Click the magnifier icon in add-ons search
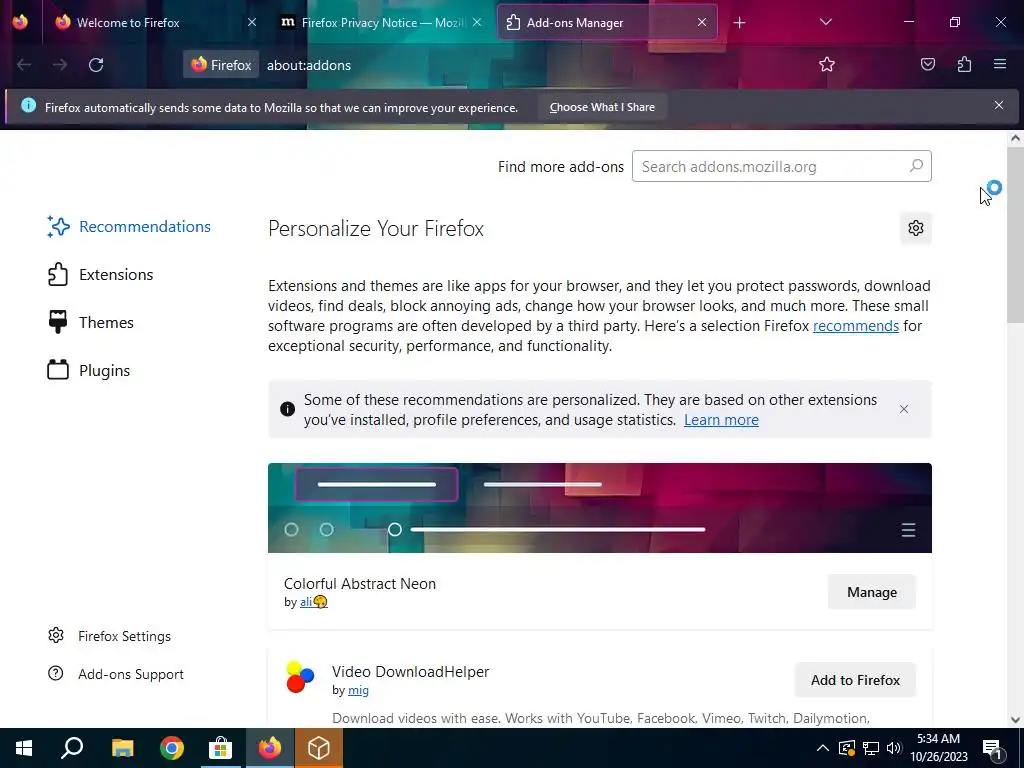Screen dimensions: 1024x768 pyautogui.click(x=916, y=166)
